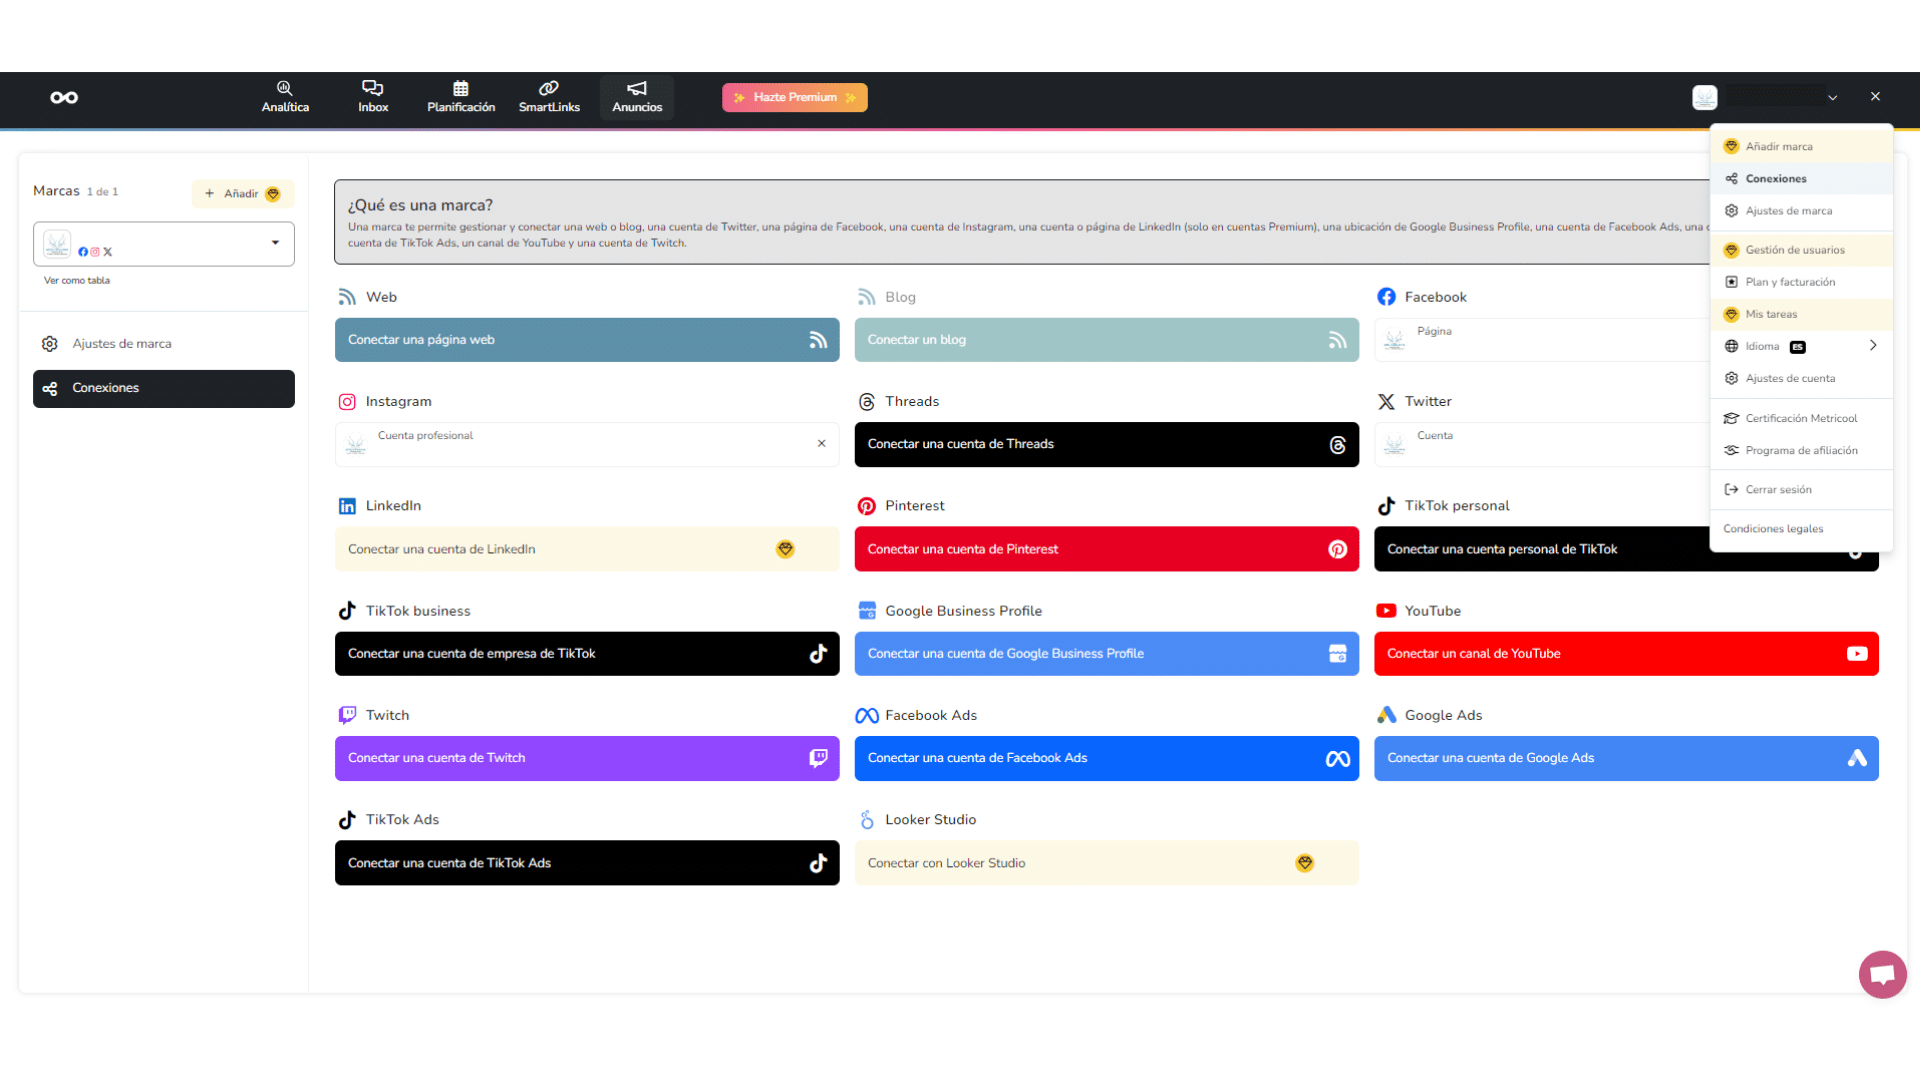This screenshot has width=1920, height=1080.
Task: Select Conexiones in the sidebar
Action: pos(164,388)
